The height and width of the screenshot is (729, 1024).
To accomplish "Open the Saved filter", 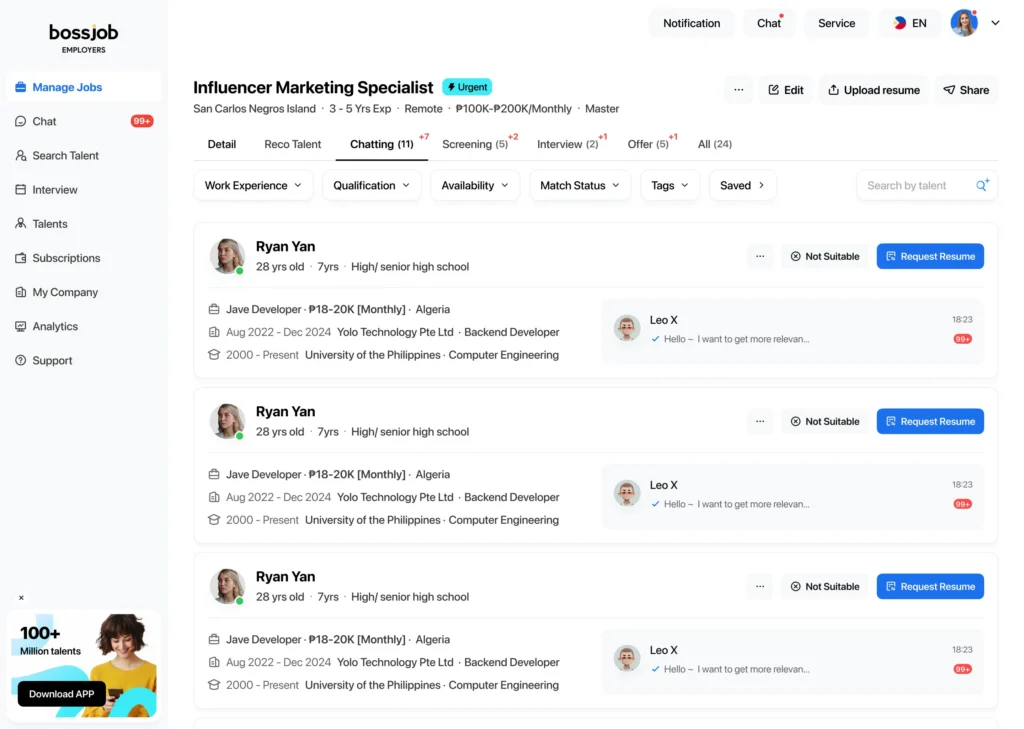I will click(743, 186).
